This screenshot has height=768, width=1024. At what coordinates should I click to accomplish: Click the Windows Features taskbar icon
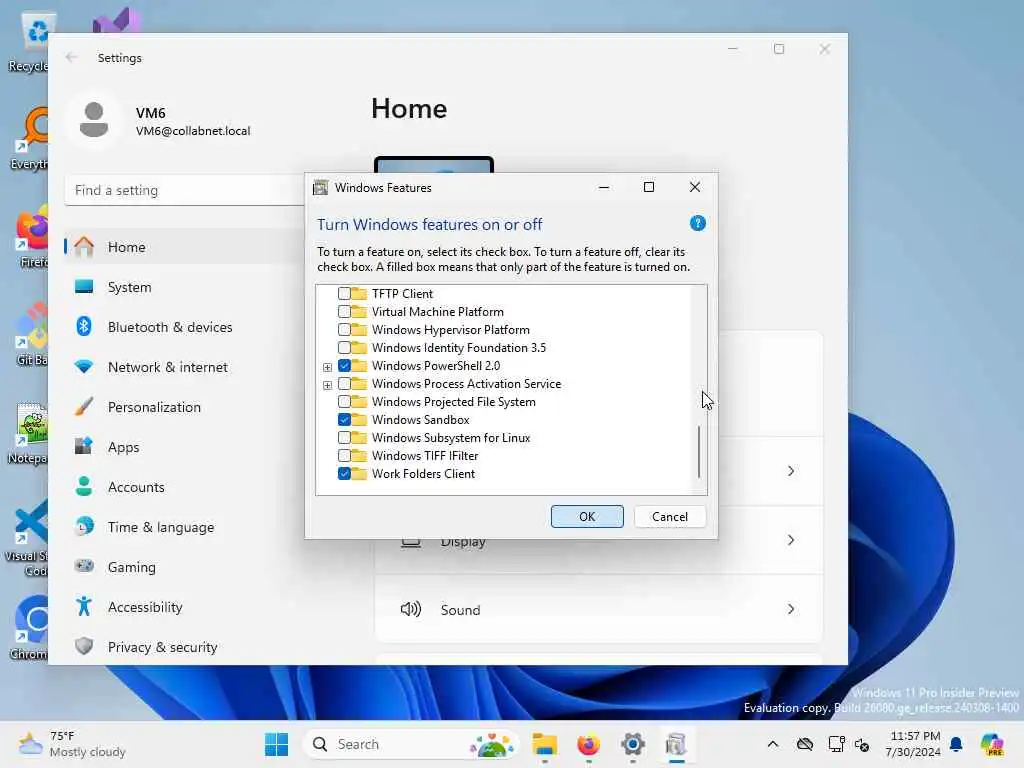676,744
